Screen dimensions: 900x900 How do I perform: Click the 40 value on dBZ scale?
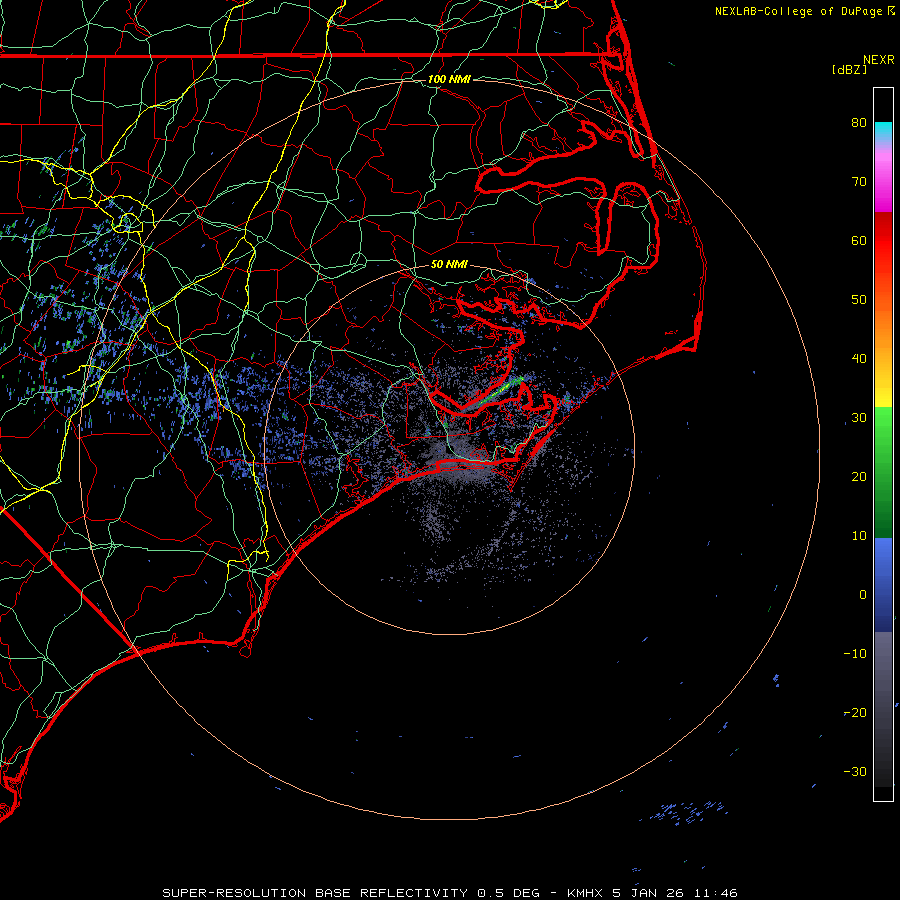point(859,359)
